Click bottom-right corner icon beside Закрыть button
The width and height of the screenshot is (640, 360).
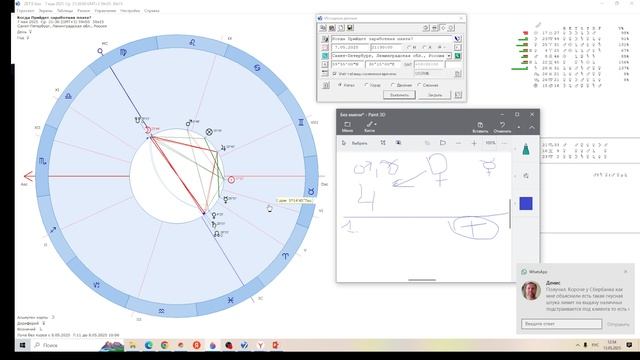pyautogui.click(x=458, y=95)
